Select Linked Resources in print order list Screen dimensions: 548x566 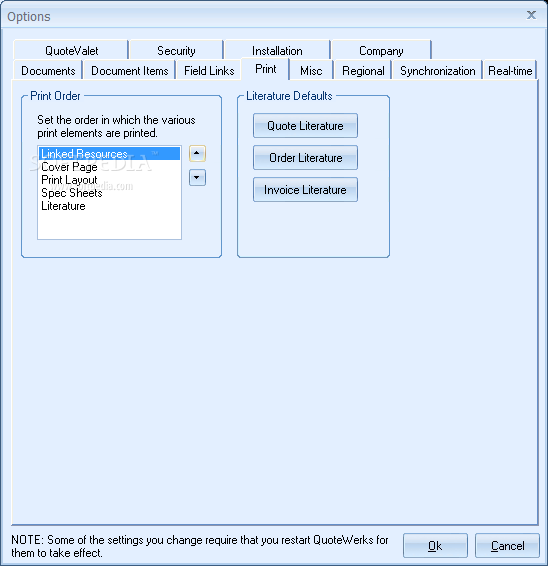(109, 153)
